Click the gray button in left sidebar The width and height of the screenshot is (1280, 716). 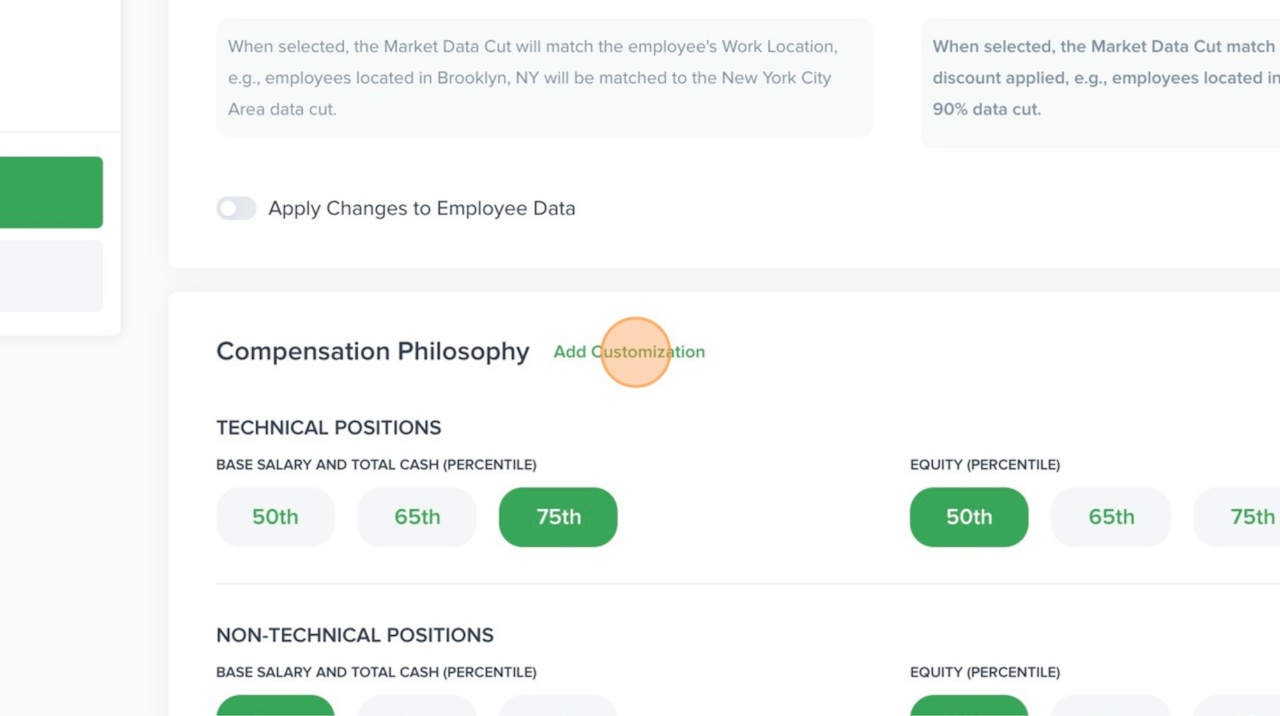coord(50,276)
